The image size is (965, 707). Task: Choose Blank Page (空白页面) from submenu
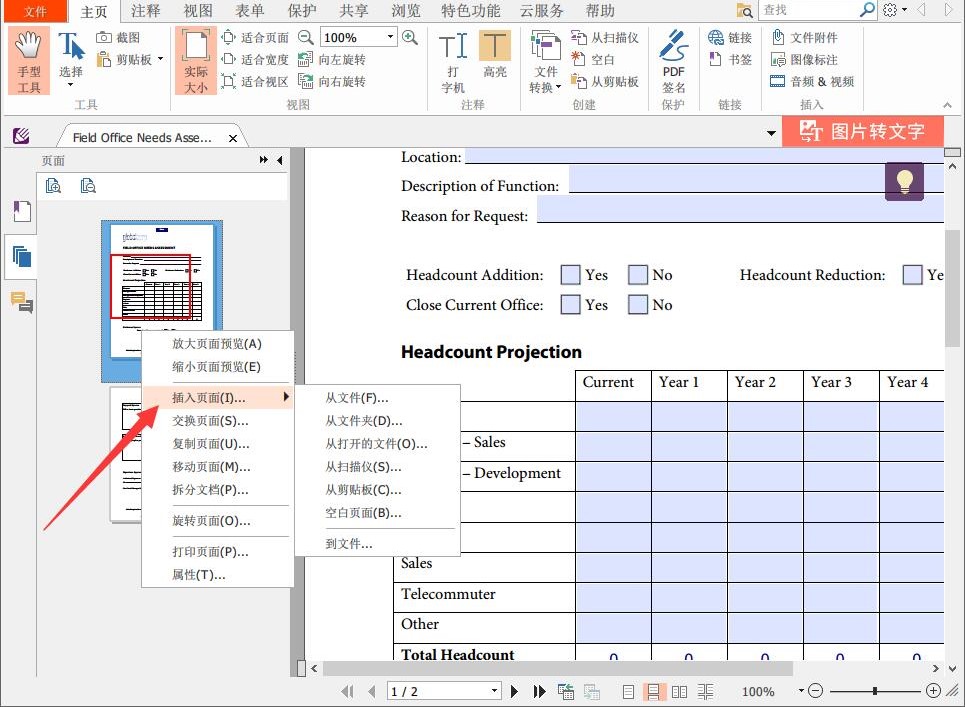(x=363, y=513)
